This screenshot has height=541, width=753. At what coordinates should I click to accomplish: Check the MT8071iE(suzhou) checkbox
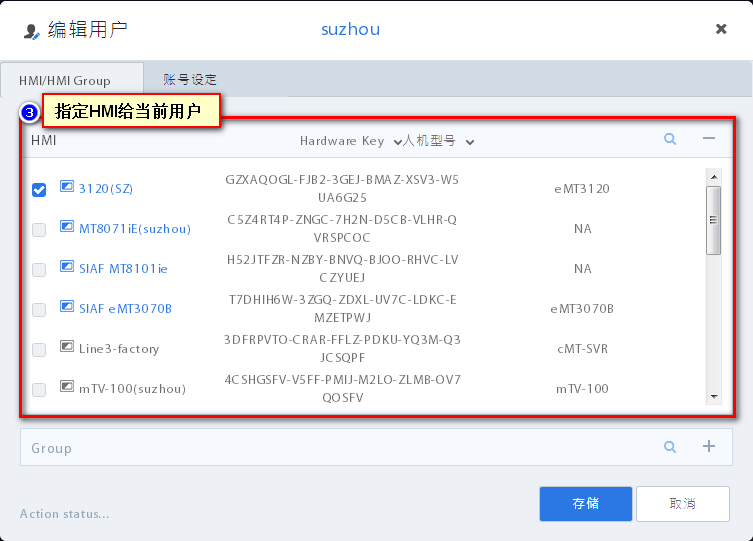[x=39, y=229]
